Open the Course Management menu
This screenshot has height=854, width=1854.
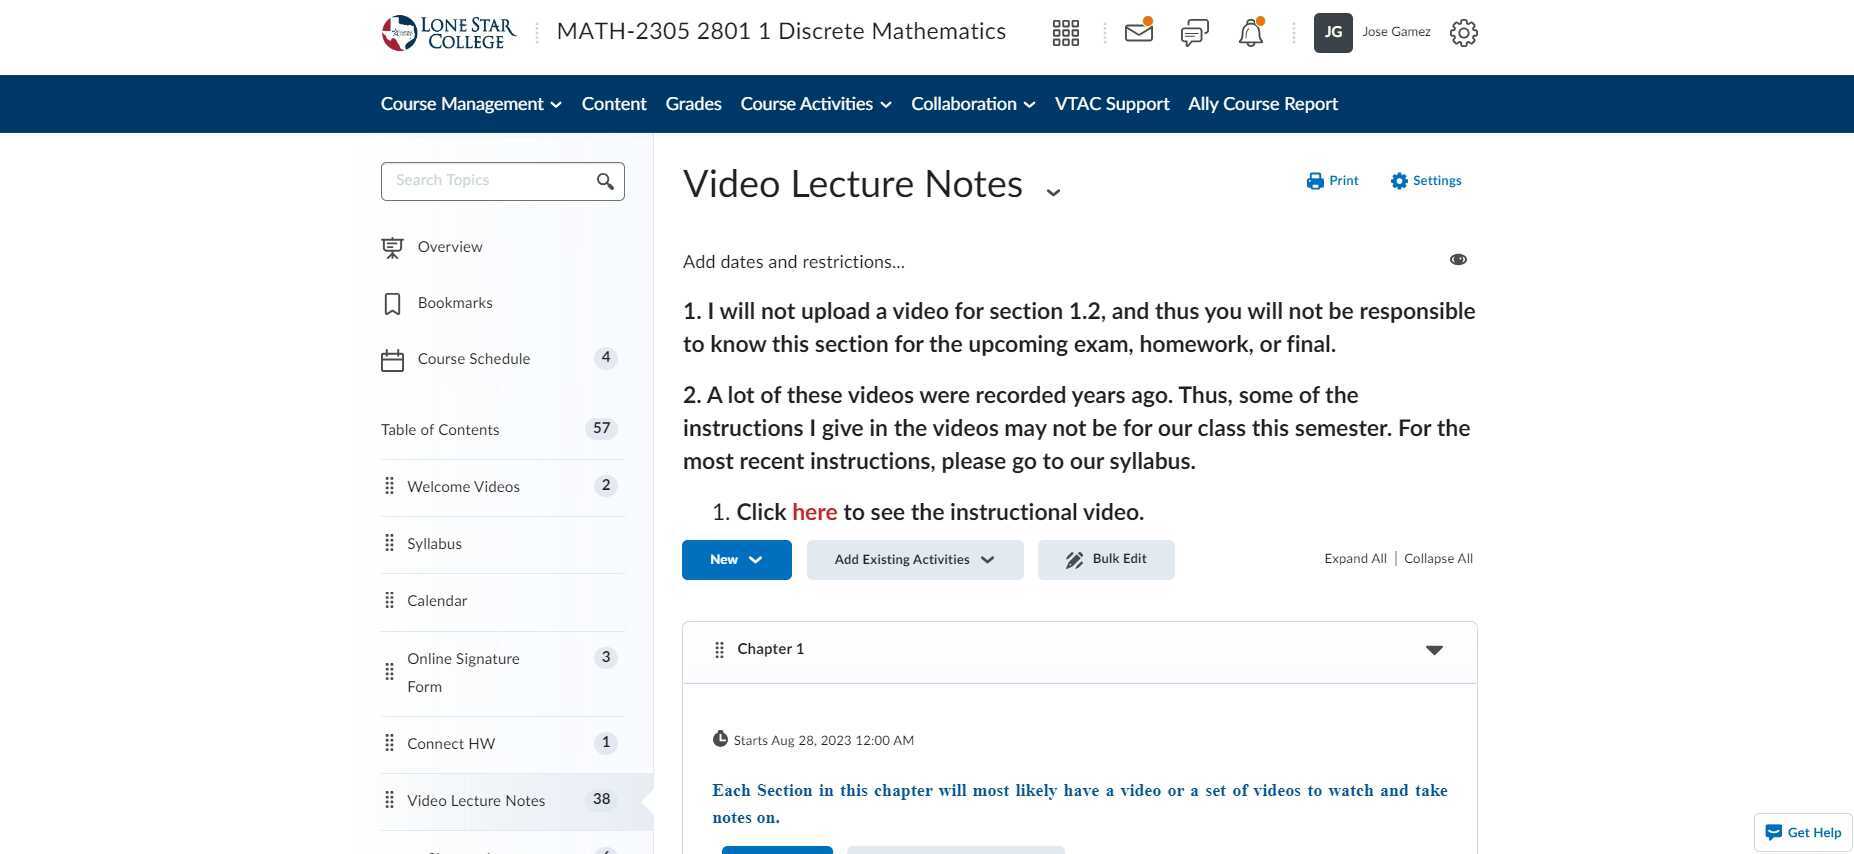471,104
